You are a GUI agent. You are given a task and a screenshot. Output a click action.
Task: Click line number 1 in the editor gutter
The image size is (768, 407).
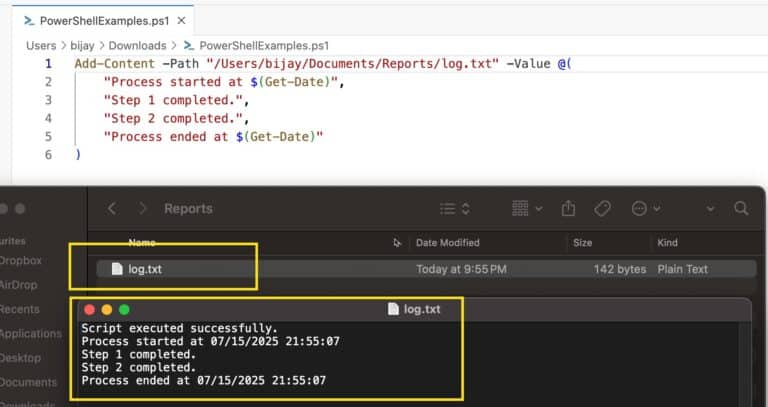pyautogui.click(x=48, y=64)
